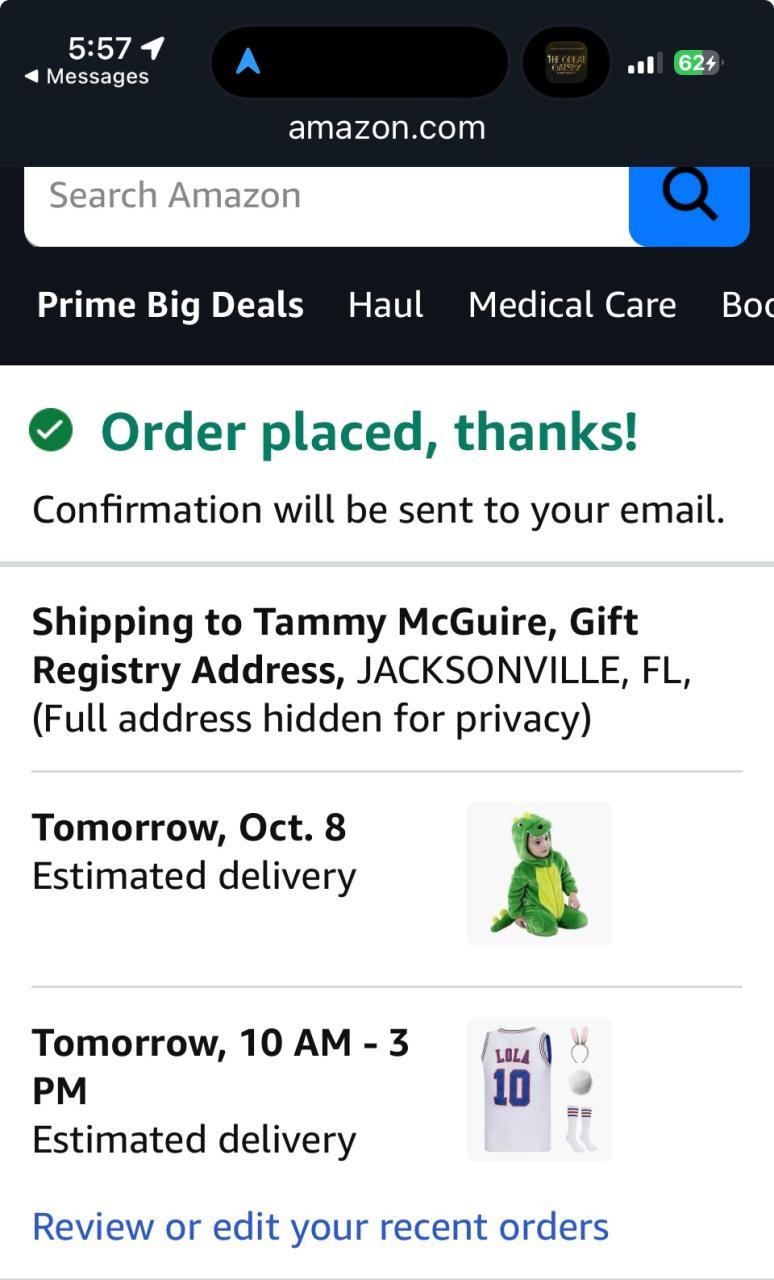
Task: Open the Medical Care menu item
Action: (572, 305)
